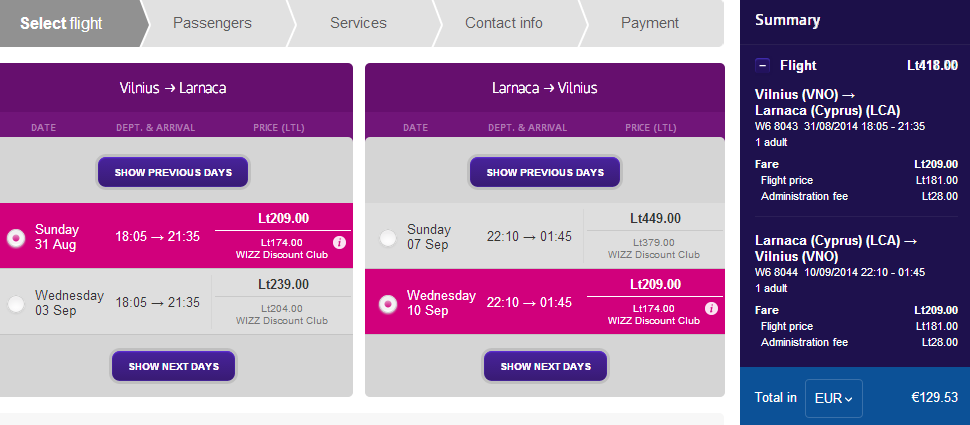Screen dimensions: 970x425
Task: Click Lt449.00 price for 07 Sep
Action: click(655, 218)
